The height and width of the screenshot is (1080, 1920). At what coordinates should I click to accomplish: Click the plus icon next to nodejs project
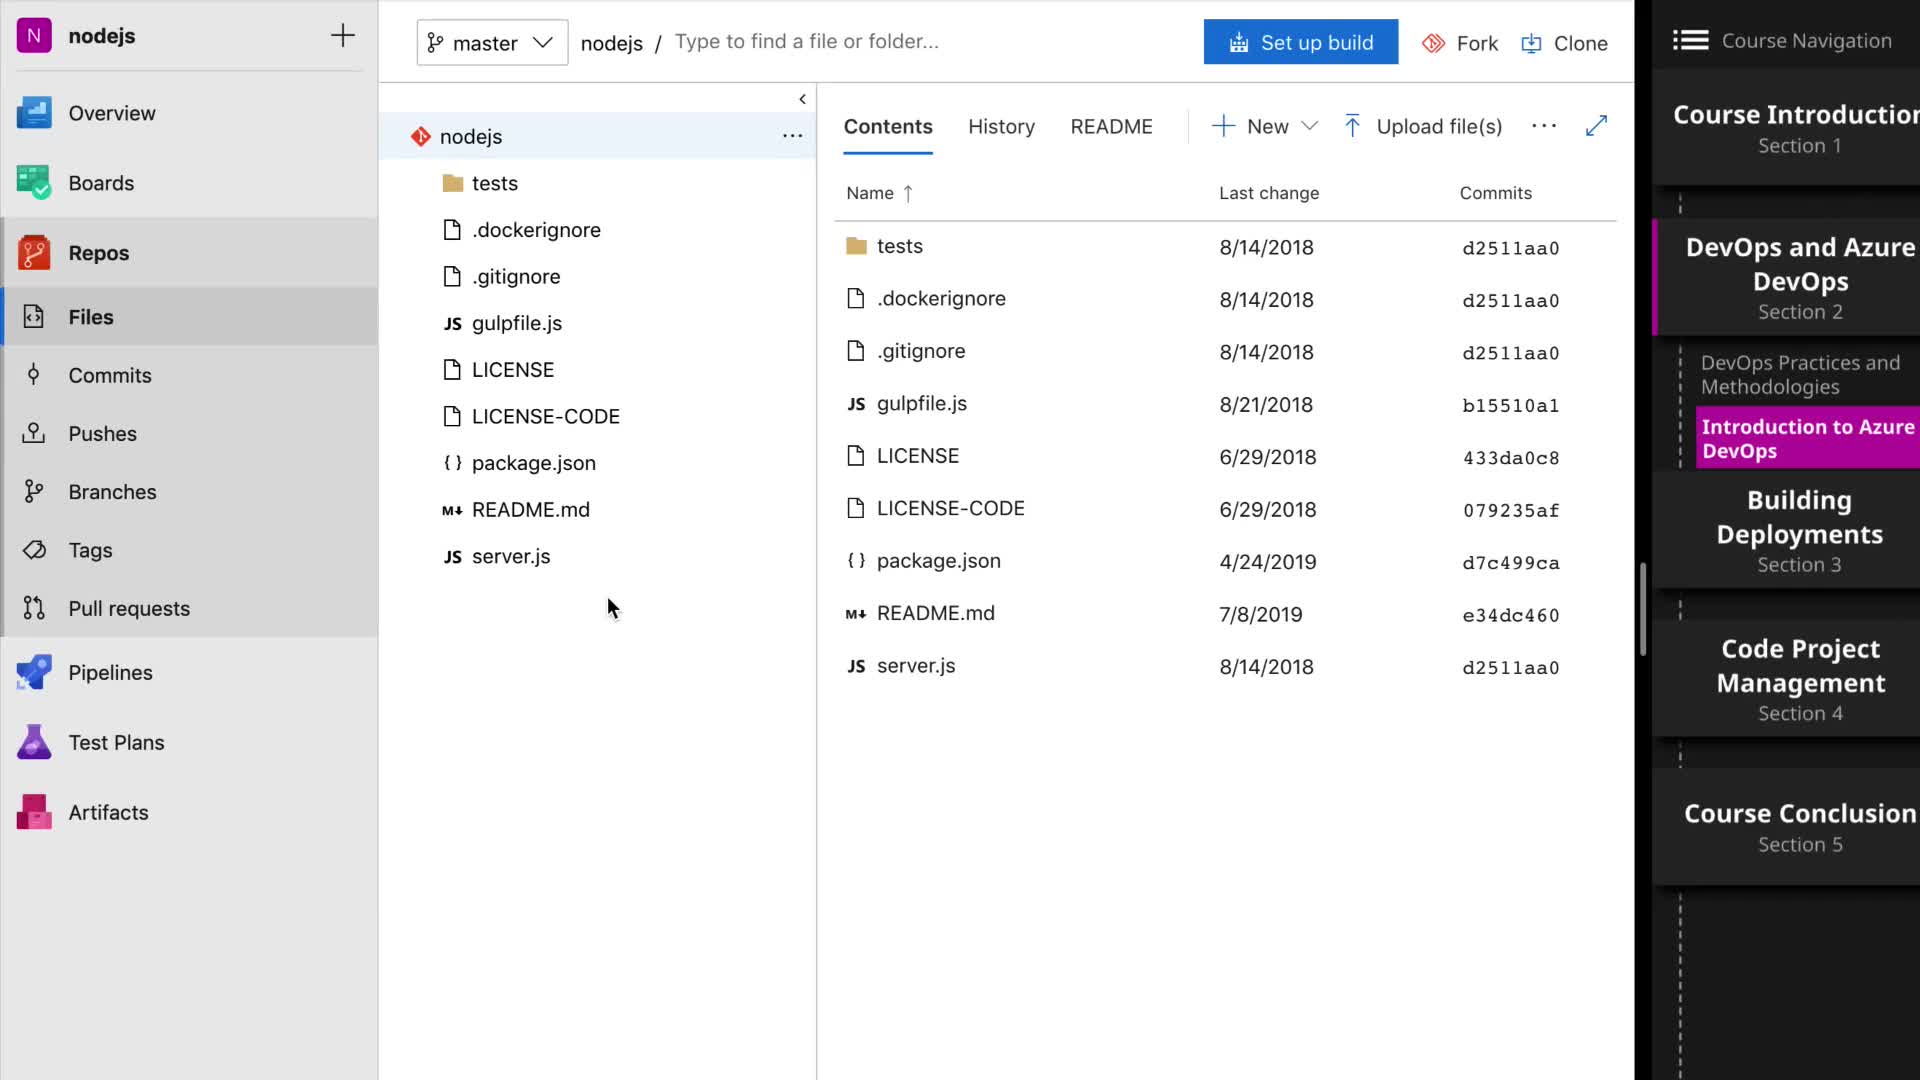point(342,36)
